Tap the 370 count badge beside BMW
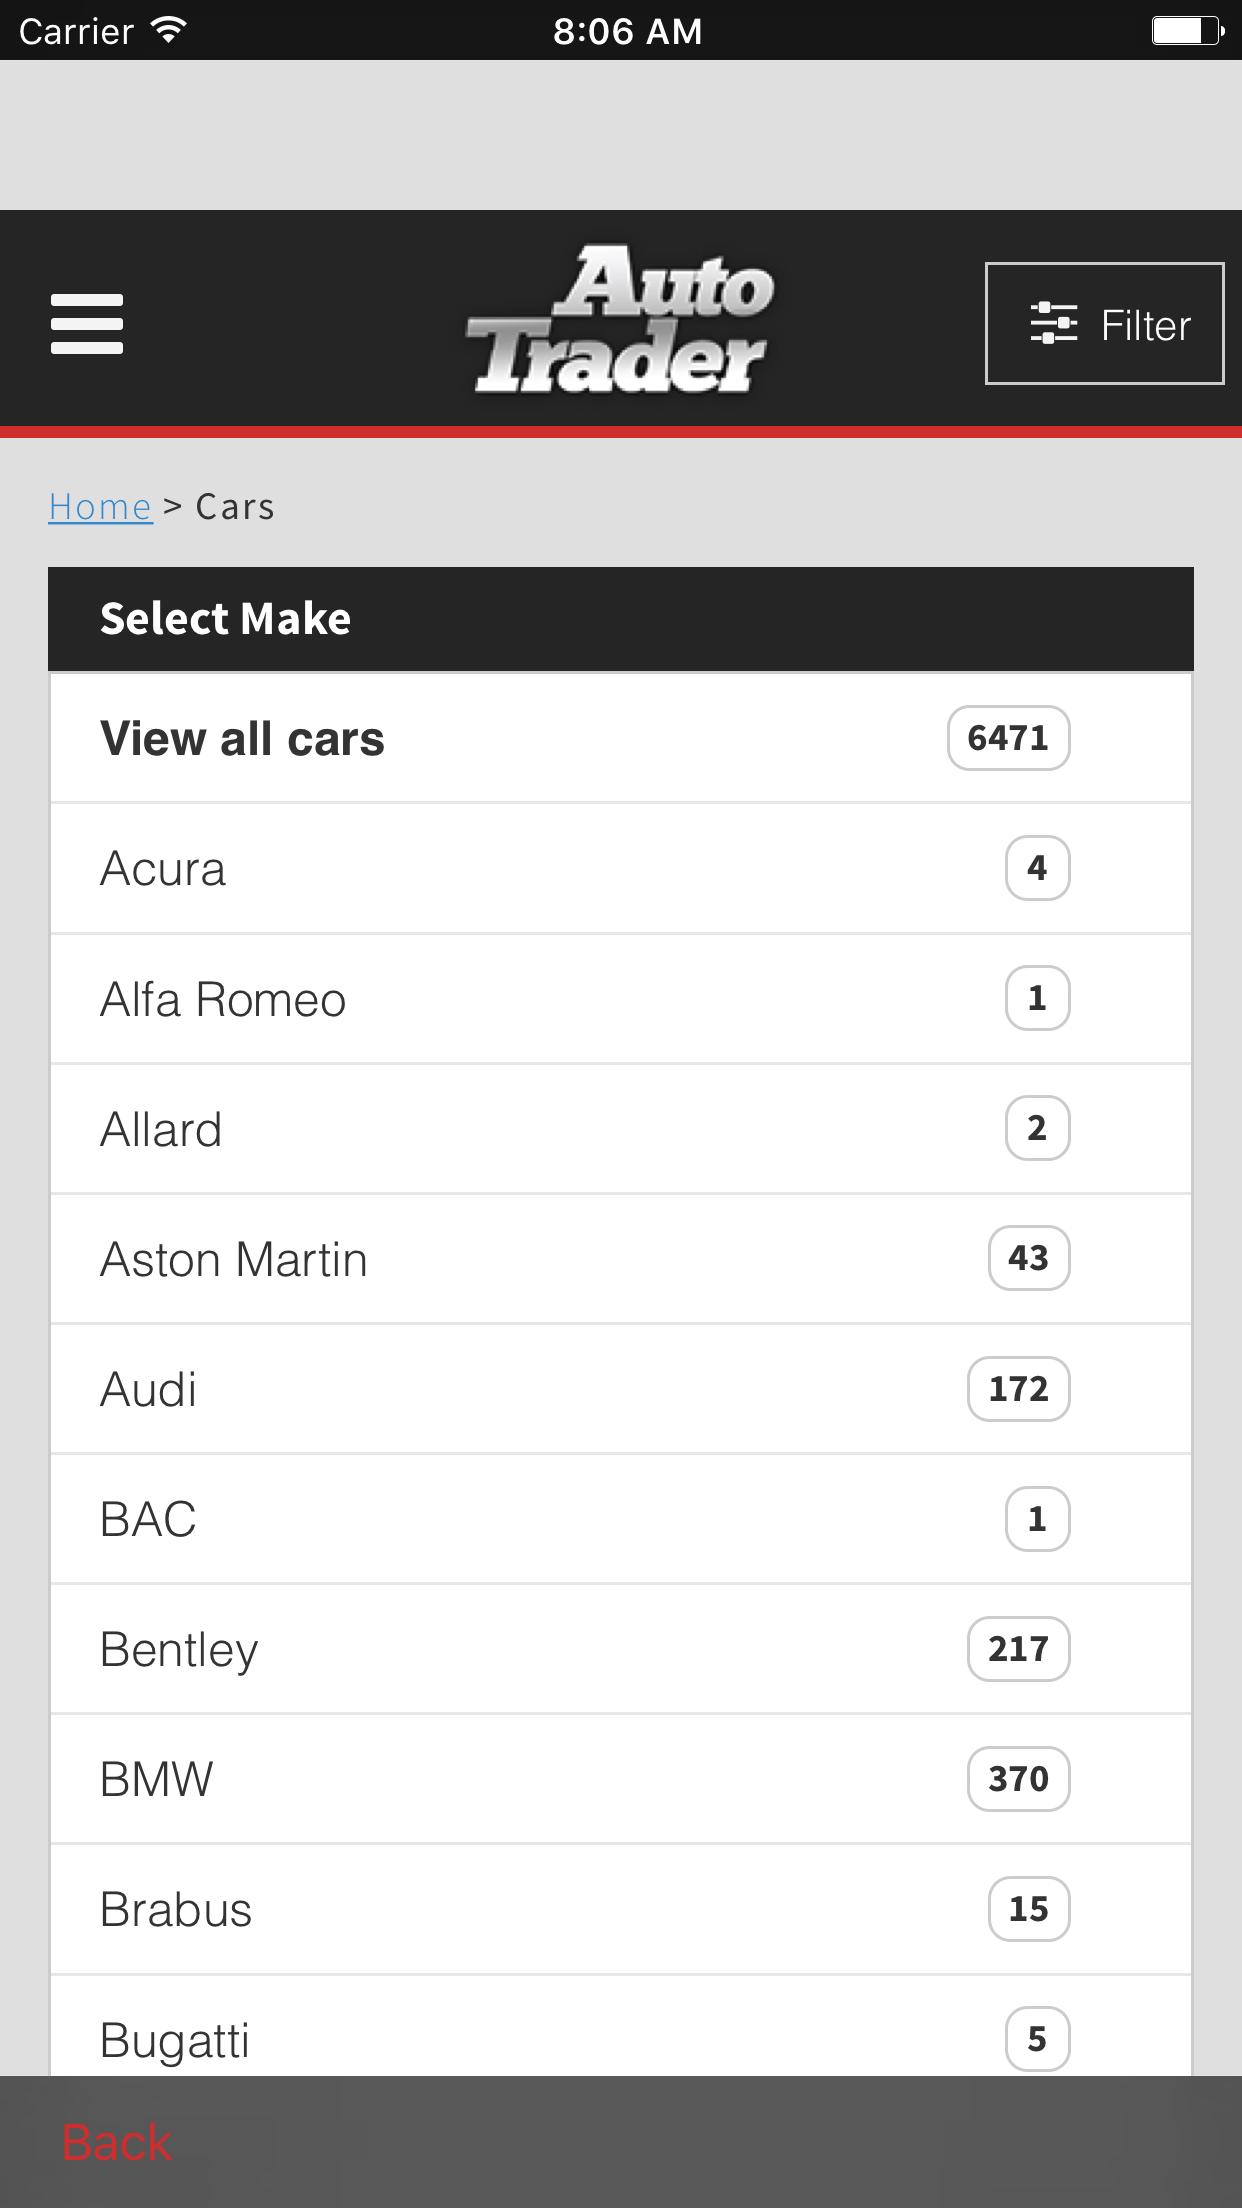Screen dimensions: 1242x2208 1018,1778
